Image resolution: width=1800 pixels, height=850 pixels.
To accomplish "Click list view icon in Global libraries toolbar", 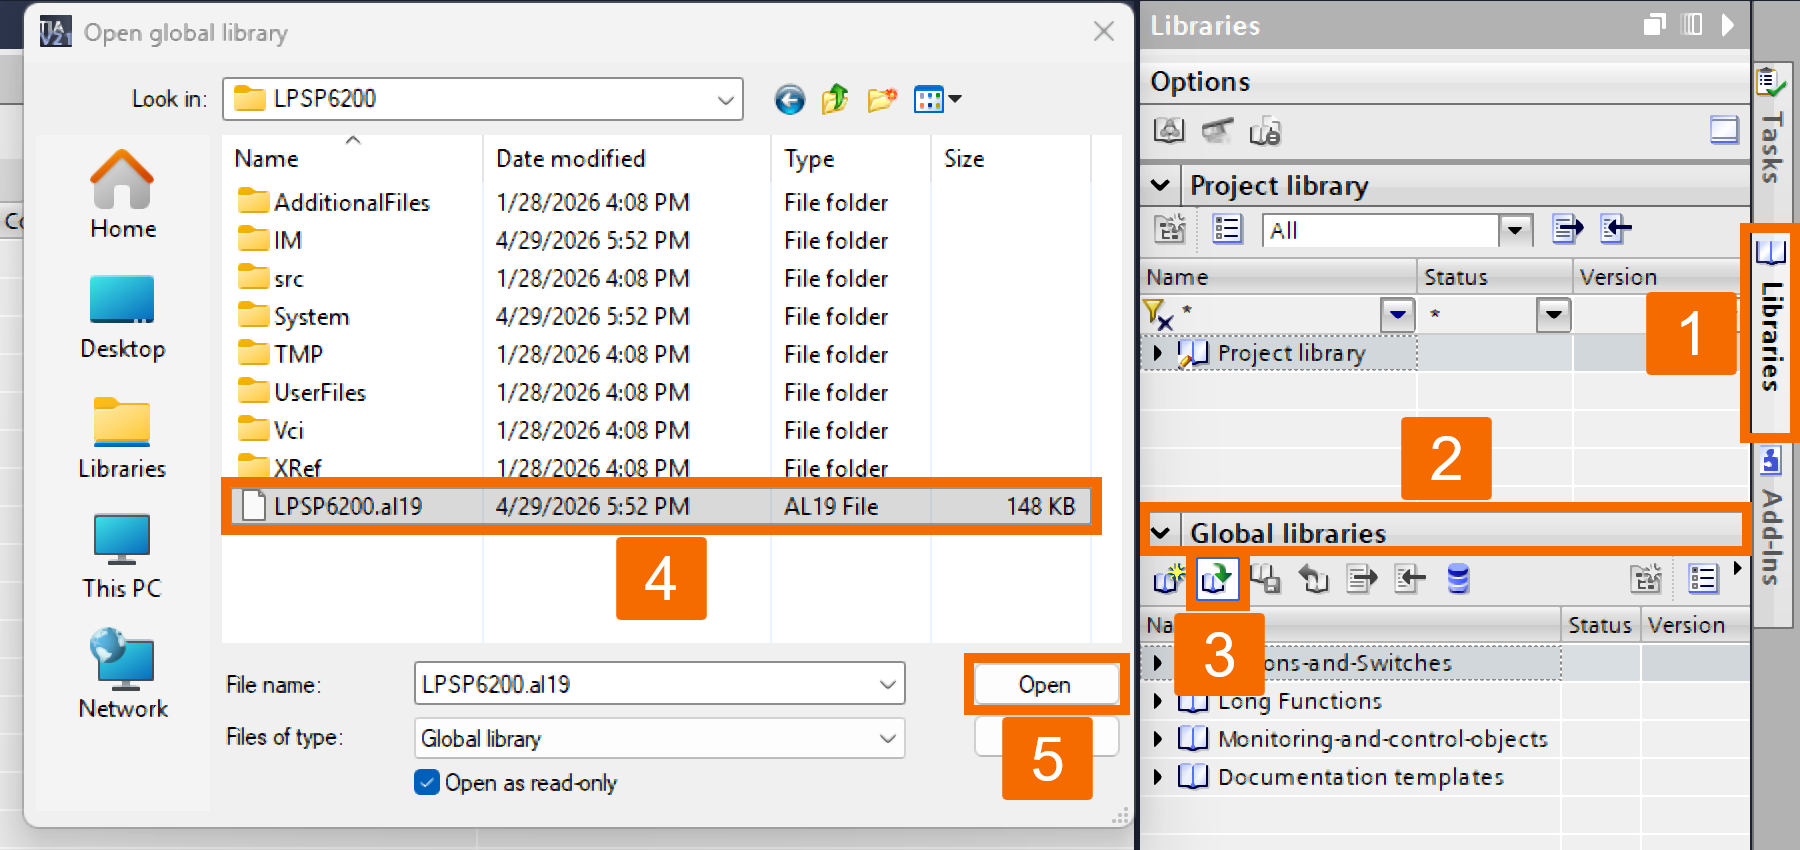I will (1703, 579).
